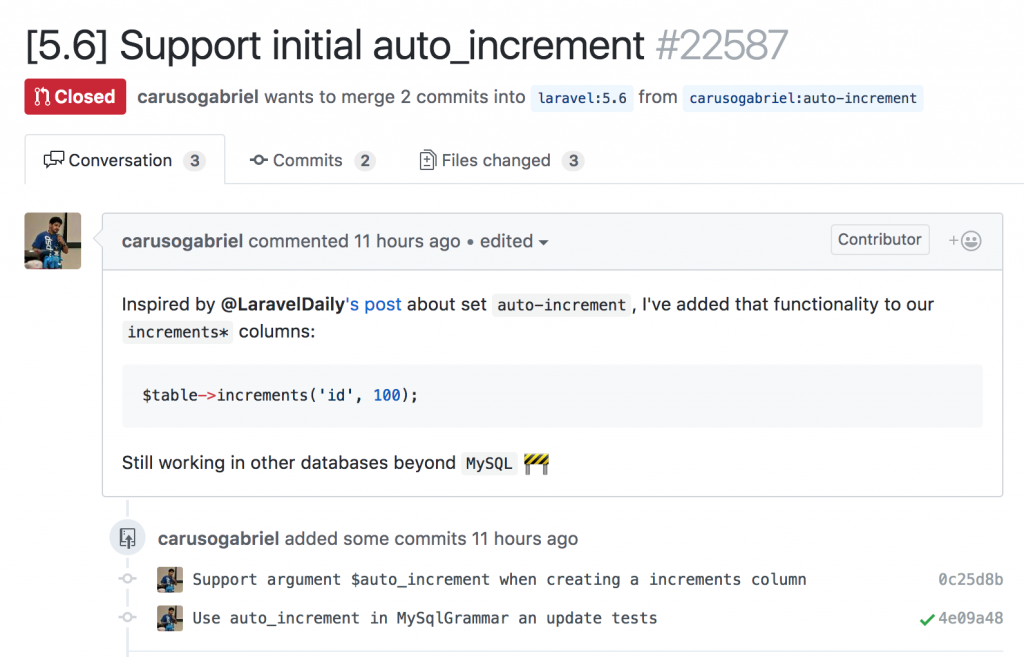This screenshot has height=657, width=1024.
Task: Click the red Closed status badge
Action: [74, 97]
